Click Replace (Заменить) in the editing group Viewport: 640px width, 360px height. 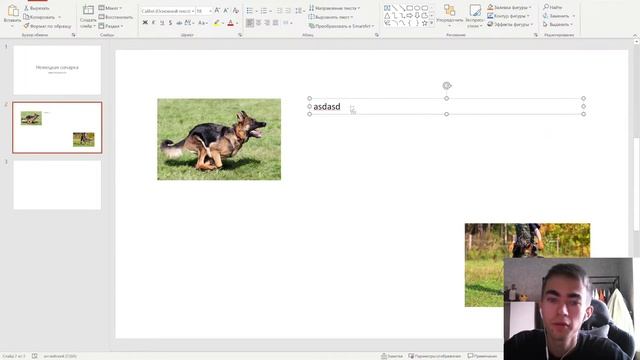(559, 16)
